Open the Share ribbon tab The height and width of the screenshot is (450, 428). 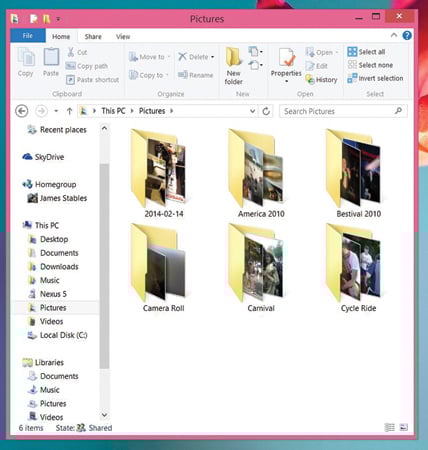(93, 37)
